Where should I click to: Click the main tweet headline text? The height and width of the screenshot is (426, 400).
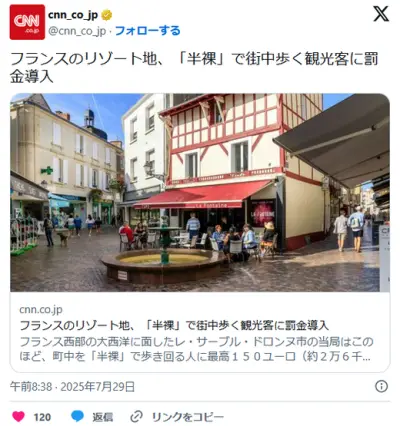click(x=194, y=68)
